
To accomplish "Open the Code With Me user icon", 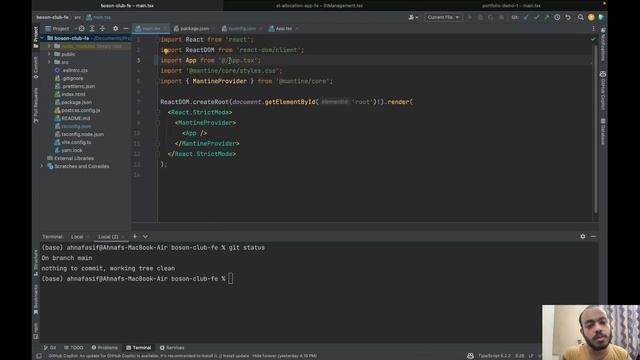I will click(x=413, y=17).
